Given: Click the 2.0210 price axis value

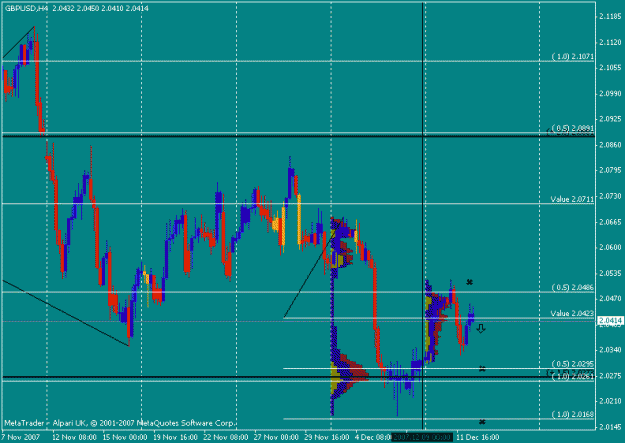Looking at the screenshot, I should (610, 402).
